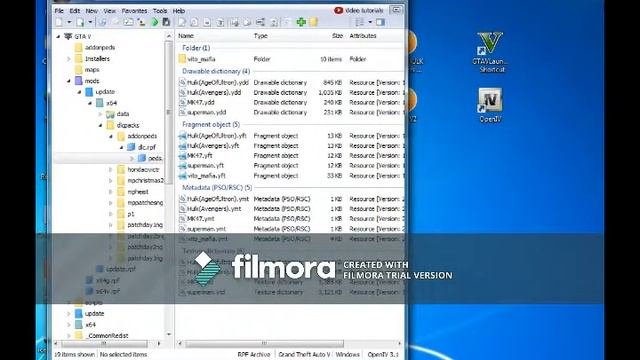
Task: Click the icon beside MK47.ymt
Action: [x=182, y=219]
